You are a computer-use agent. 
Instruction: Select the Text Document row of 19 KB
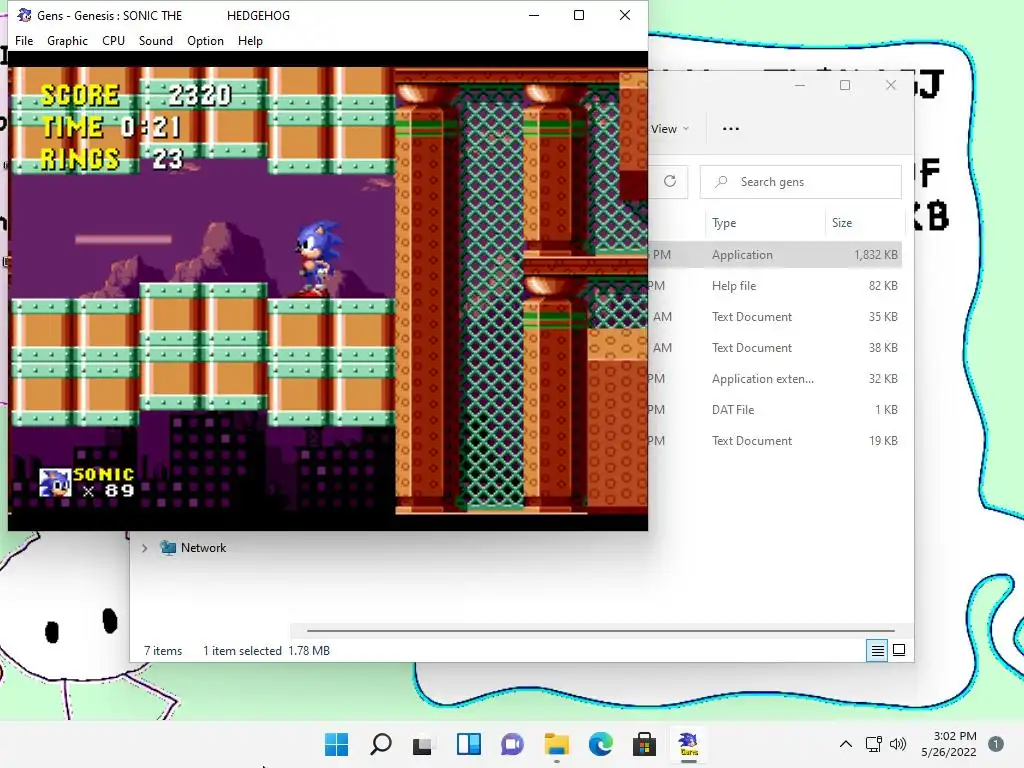coord(775,441)
